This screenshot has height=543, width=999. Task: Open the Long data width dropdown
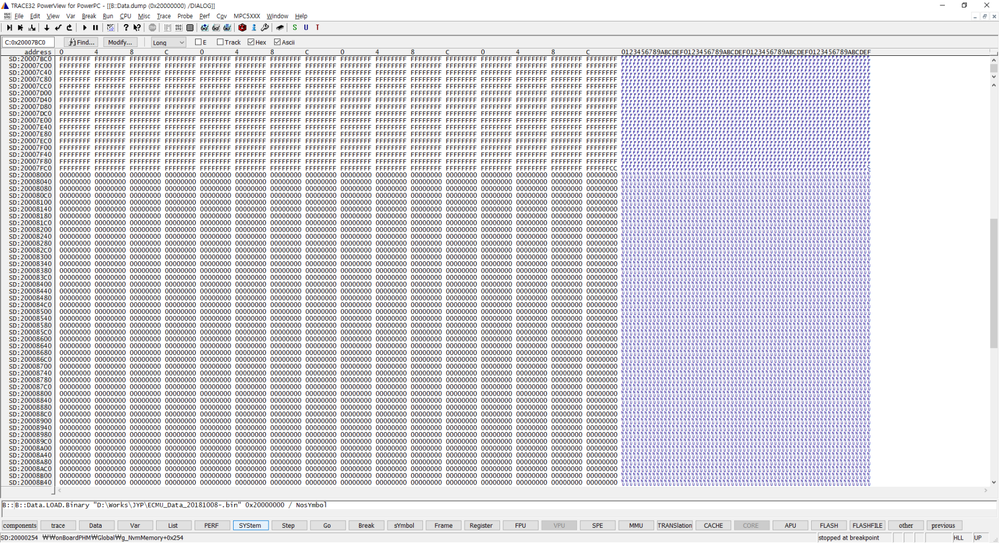click(x=168, y=42)
